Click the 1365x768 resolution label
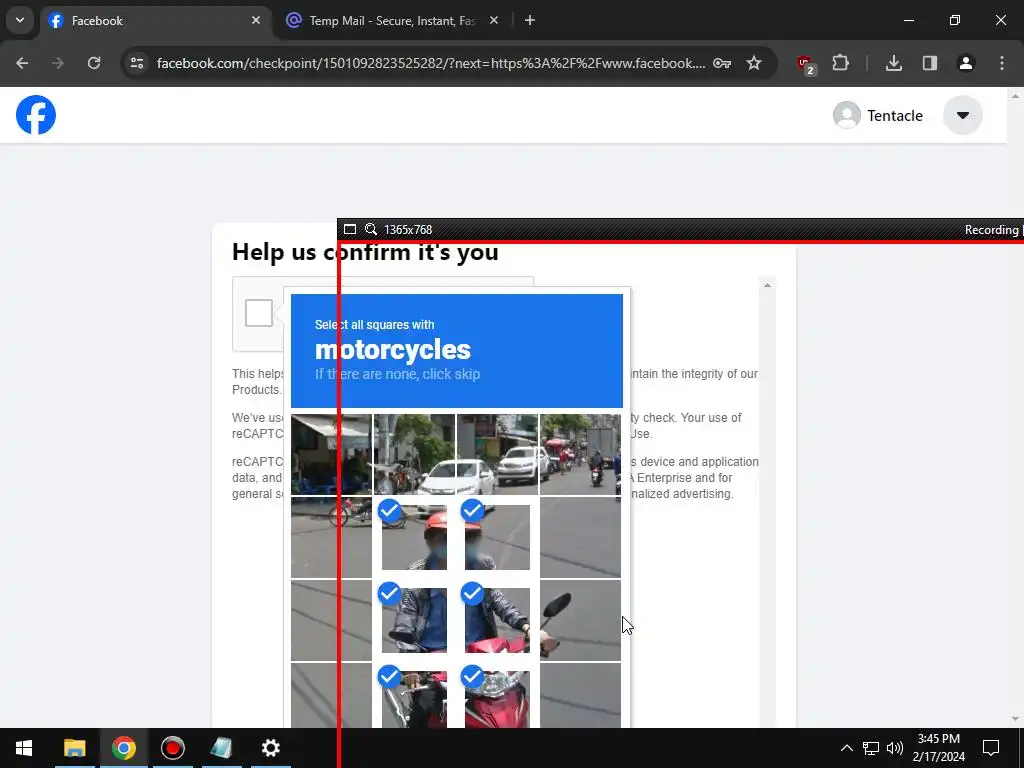This screenshot has width=1024, height=768. click(x=408, y=230)
